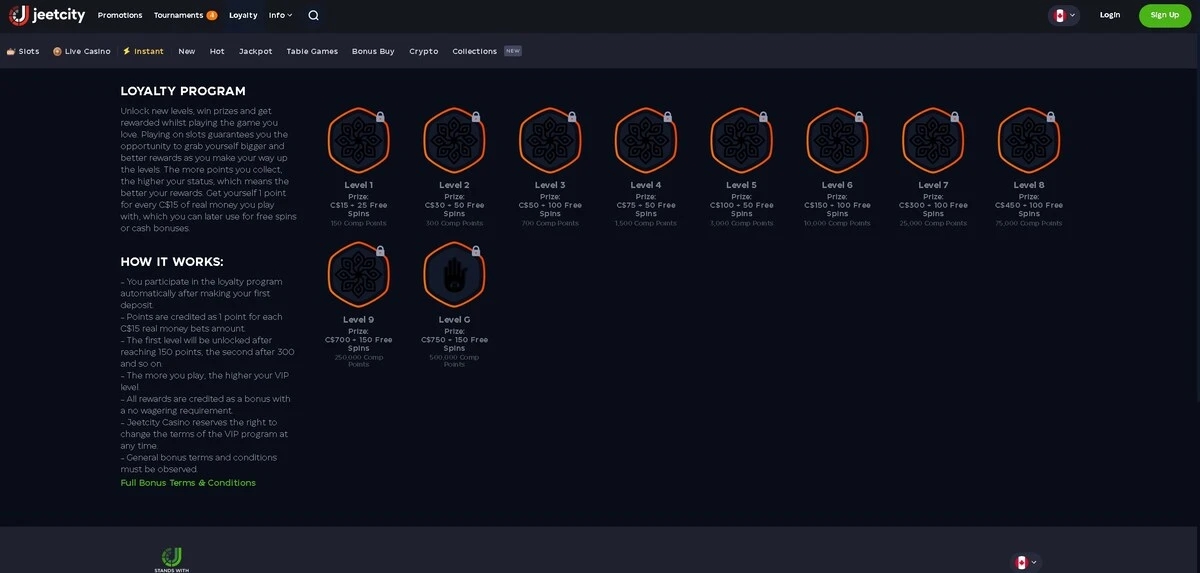The height and width of the screenshot is (573, 1200).
Task: Click the '150 Comp Points' text
Action: click(x=359, y=223)
